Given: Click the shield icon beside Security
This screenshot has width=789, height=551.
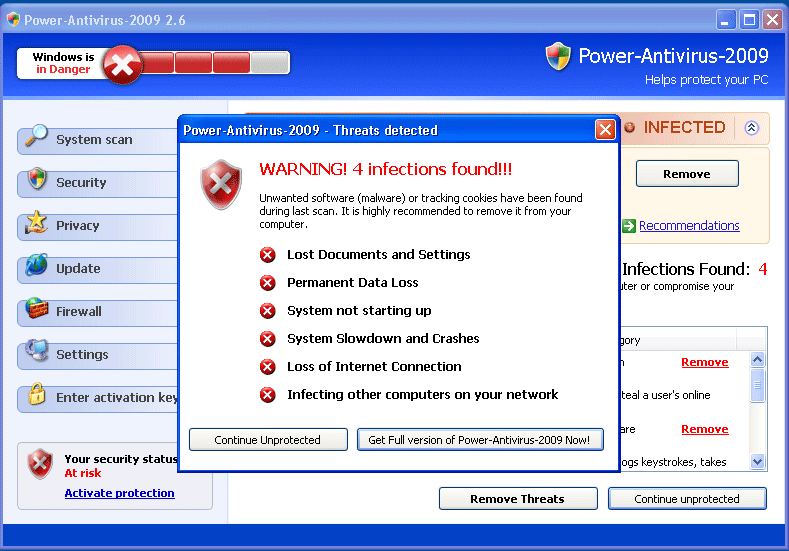Looking at the screenshot, I should point(37,180).
